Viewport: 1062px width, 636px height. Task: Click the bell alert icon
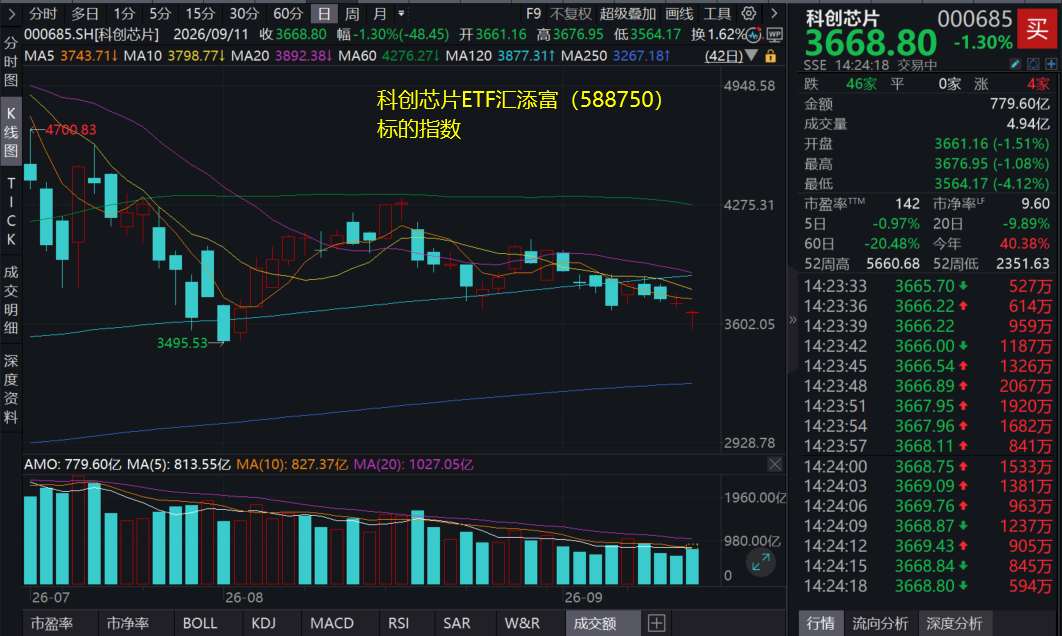click(x=1033, y=64)
